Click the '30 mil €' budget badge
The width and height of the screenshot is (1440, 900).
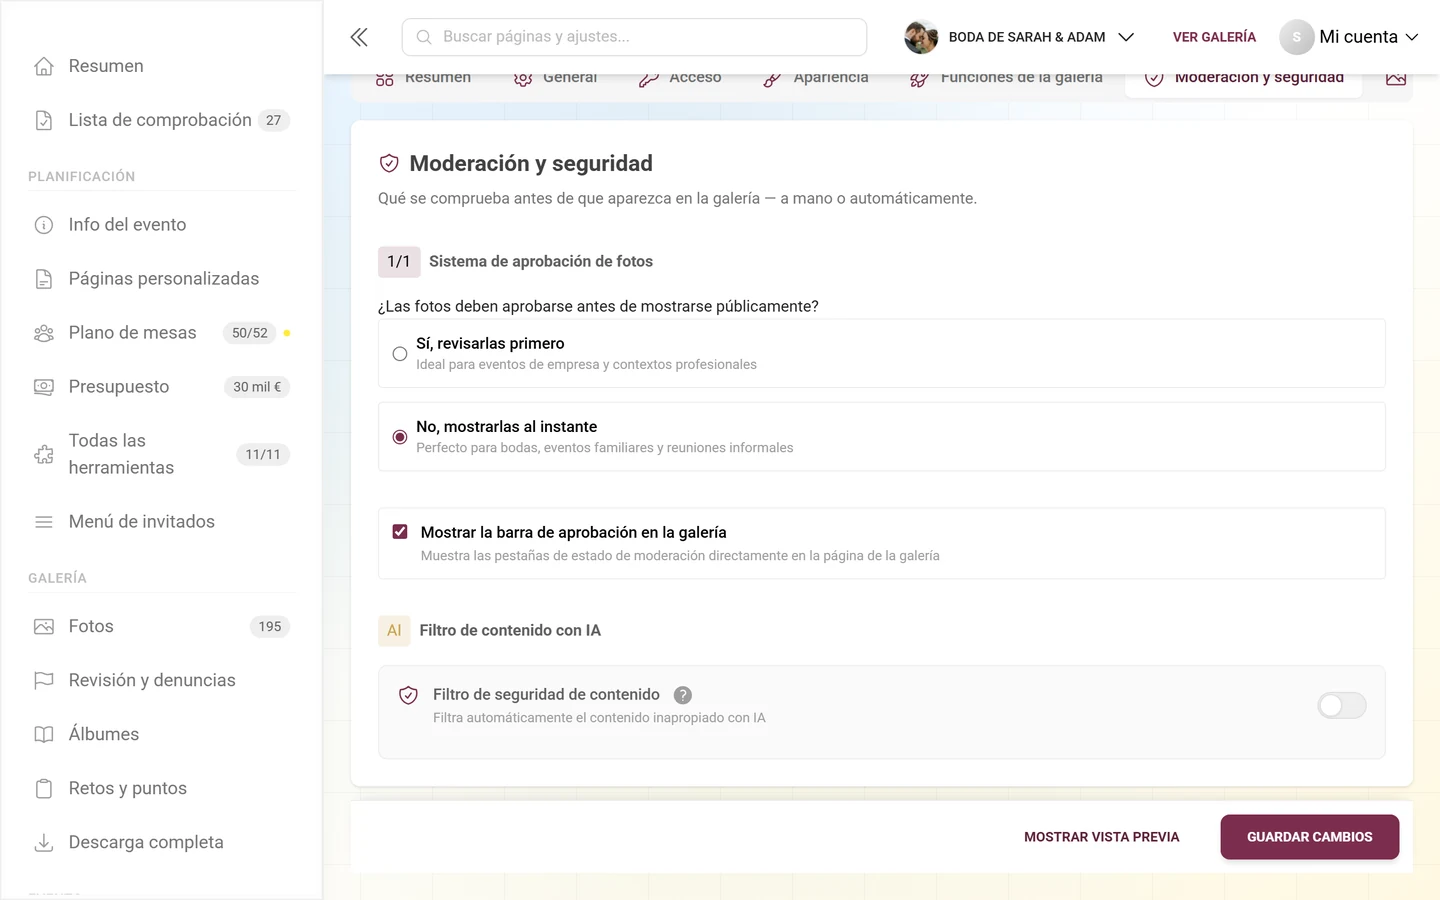(x=257, y=387)
